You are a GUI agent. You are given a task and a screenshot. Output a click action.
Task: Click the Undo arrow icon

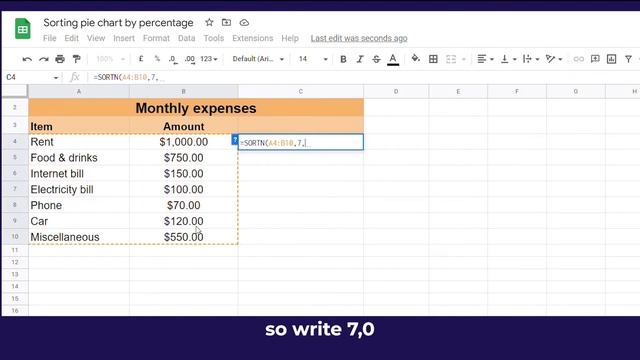[x=27, y=59]
